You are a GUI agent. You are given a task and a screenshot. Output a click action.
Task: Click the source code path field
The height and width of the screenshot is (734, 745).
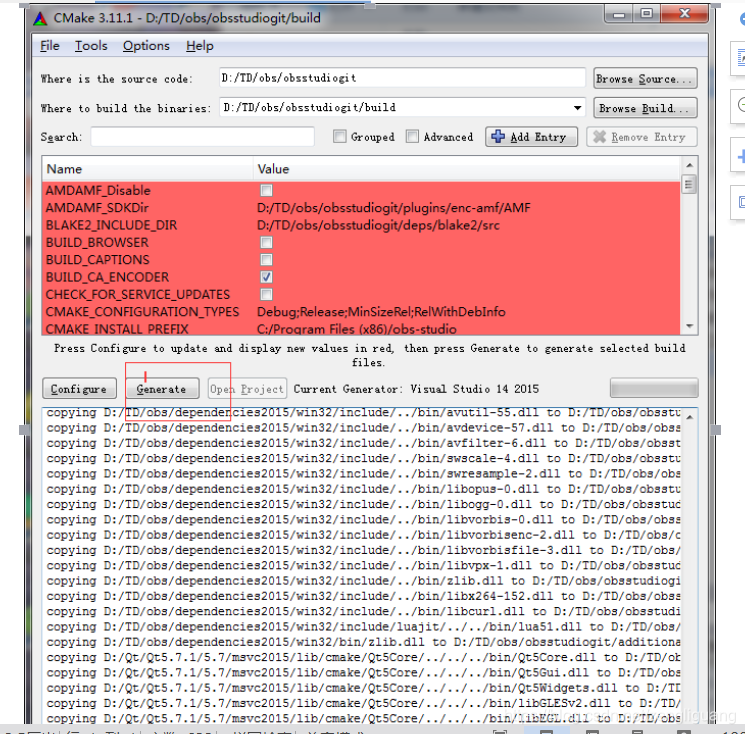click(x=402, y=78)
